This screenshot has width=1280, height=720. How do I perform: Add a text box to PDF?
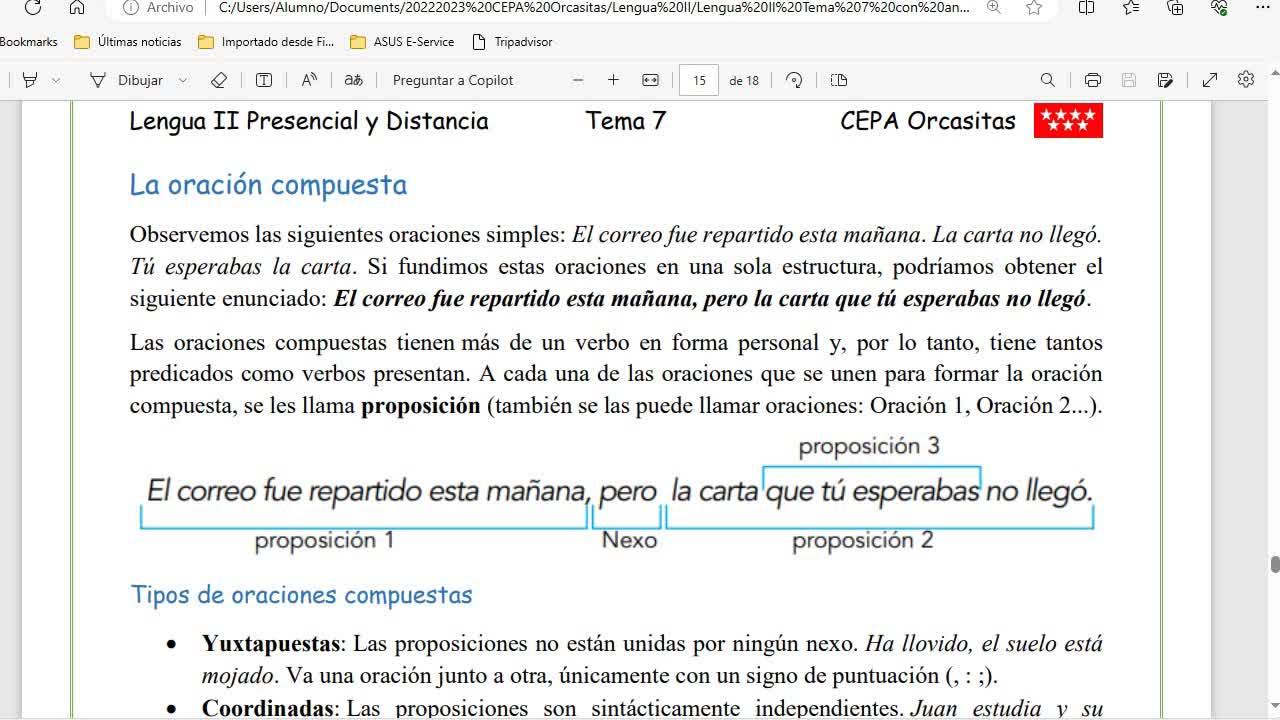click(264, 80)
